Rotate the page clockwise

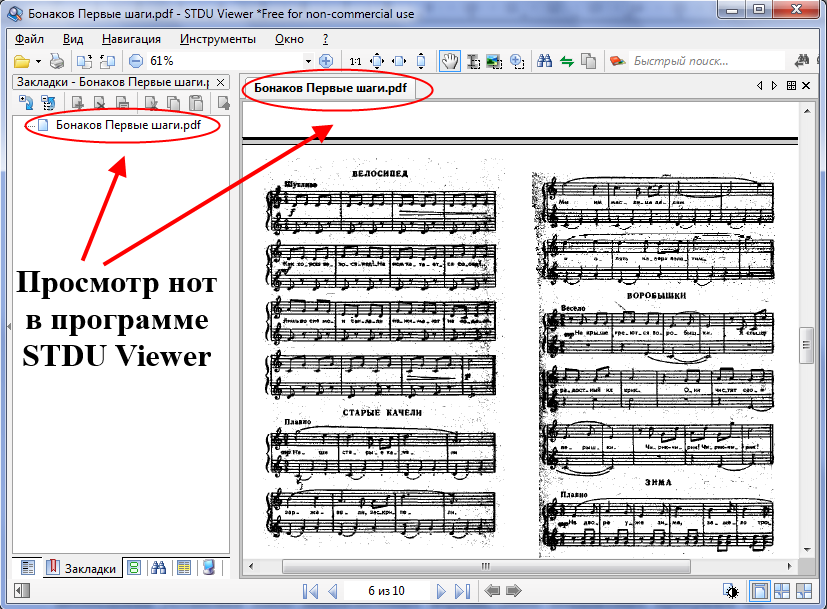[84, 62]
